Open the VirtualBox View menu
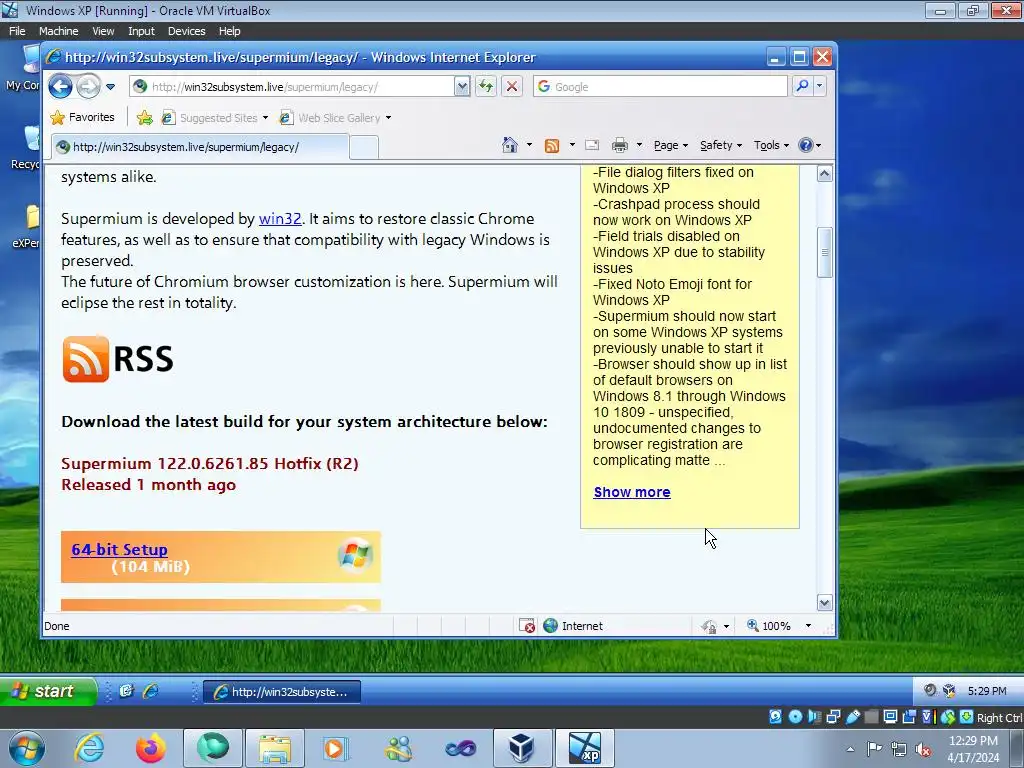This screenshot has width=1024, height=768. (103, 31)
